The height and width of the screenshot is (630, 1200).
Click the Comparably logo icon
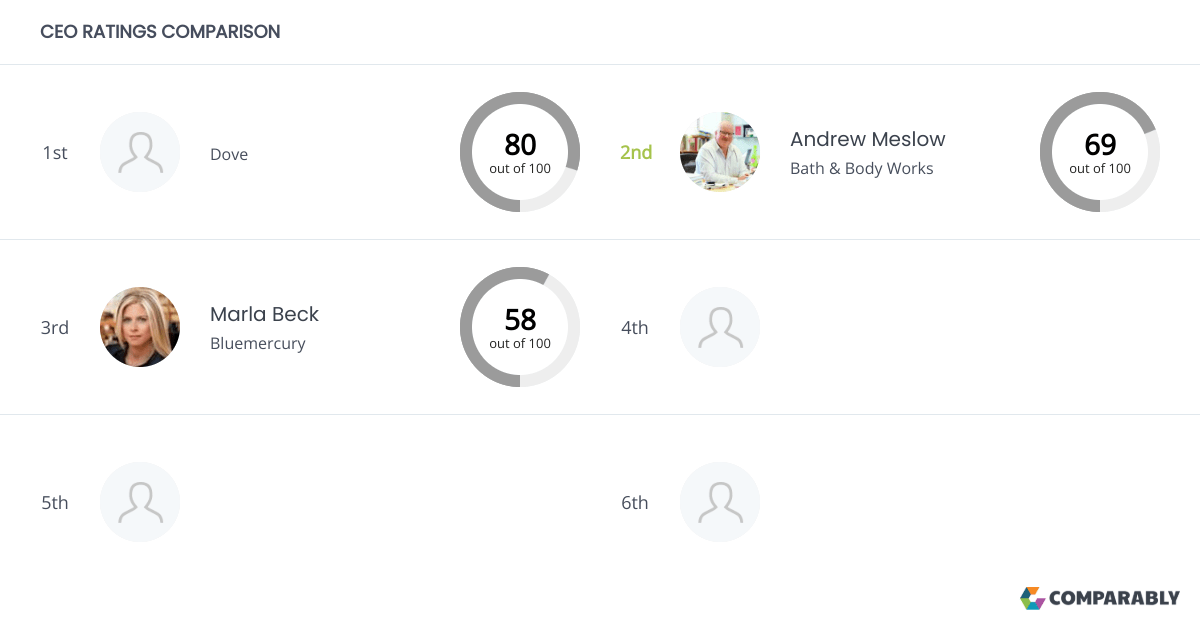pyautogui.click(x=1032, y=598)
